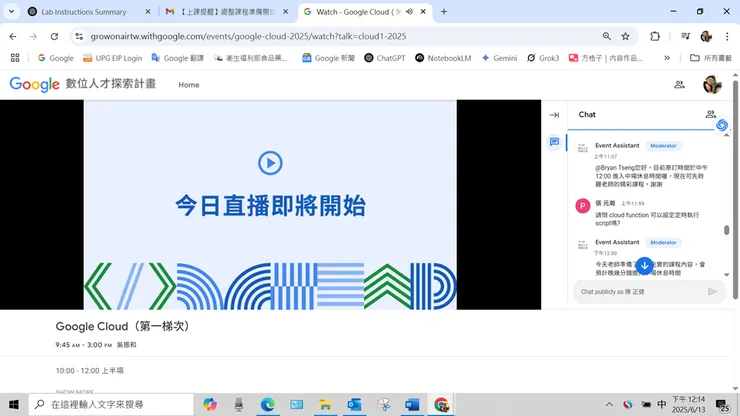The height and width of the screenshot is (416, 740).
Task: Play the livestream video
Action: (x=270, y=163)
